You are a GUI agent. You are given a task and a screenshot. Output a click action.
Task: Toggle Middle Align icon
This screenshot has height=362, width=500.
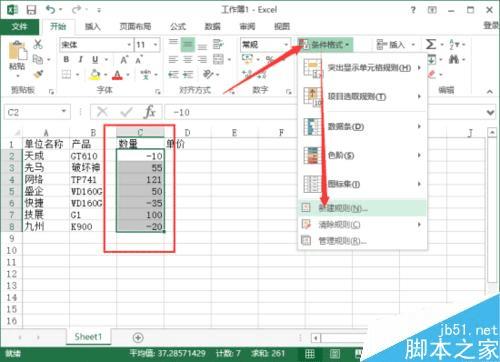[188, 45]
